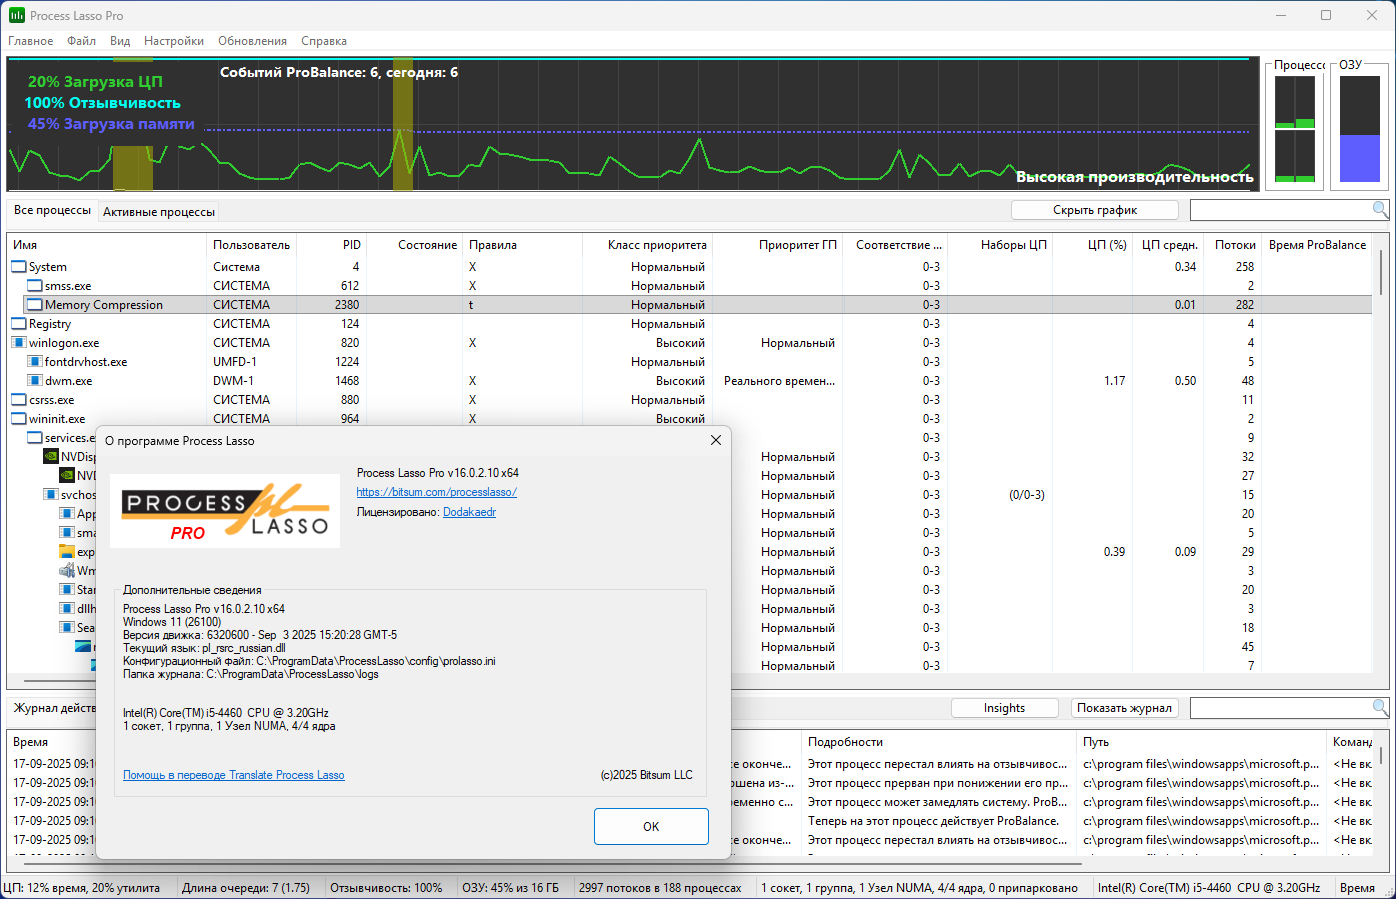Sort log by the Время column header
The height and width of the screenshot is (899, 1396).
point(52,742)
